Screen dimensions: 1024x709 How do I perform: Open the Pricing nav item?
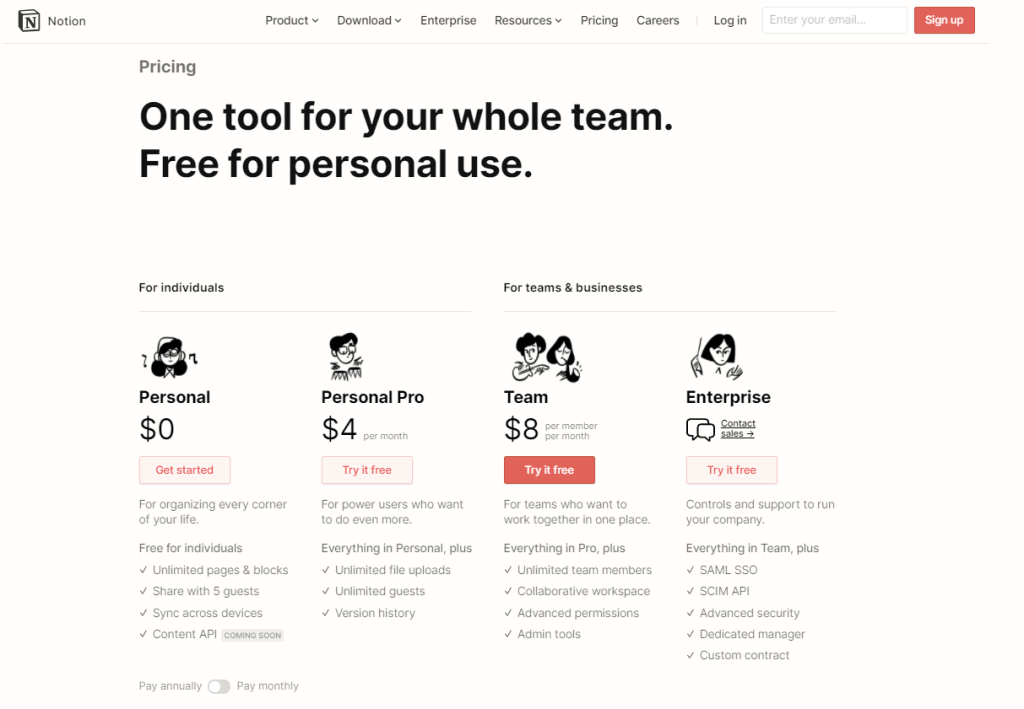pos(599,21)
